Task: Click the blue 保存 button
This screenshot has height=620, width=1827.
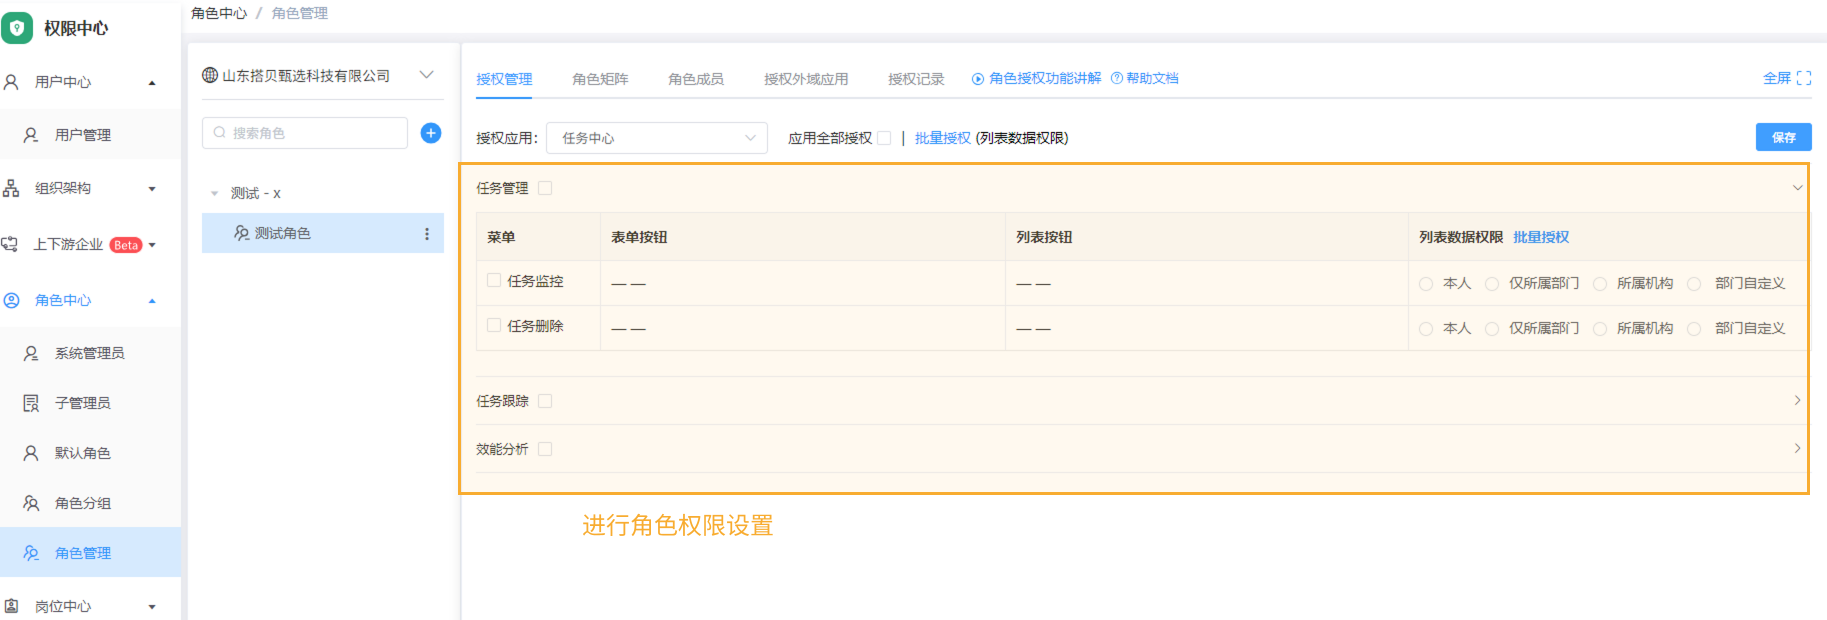Action: [x=1783, y=137]
